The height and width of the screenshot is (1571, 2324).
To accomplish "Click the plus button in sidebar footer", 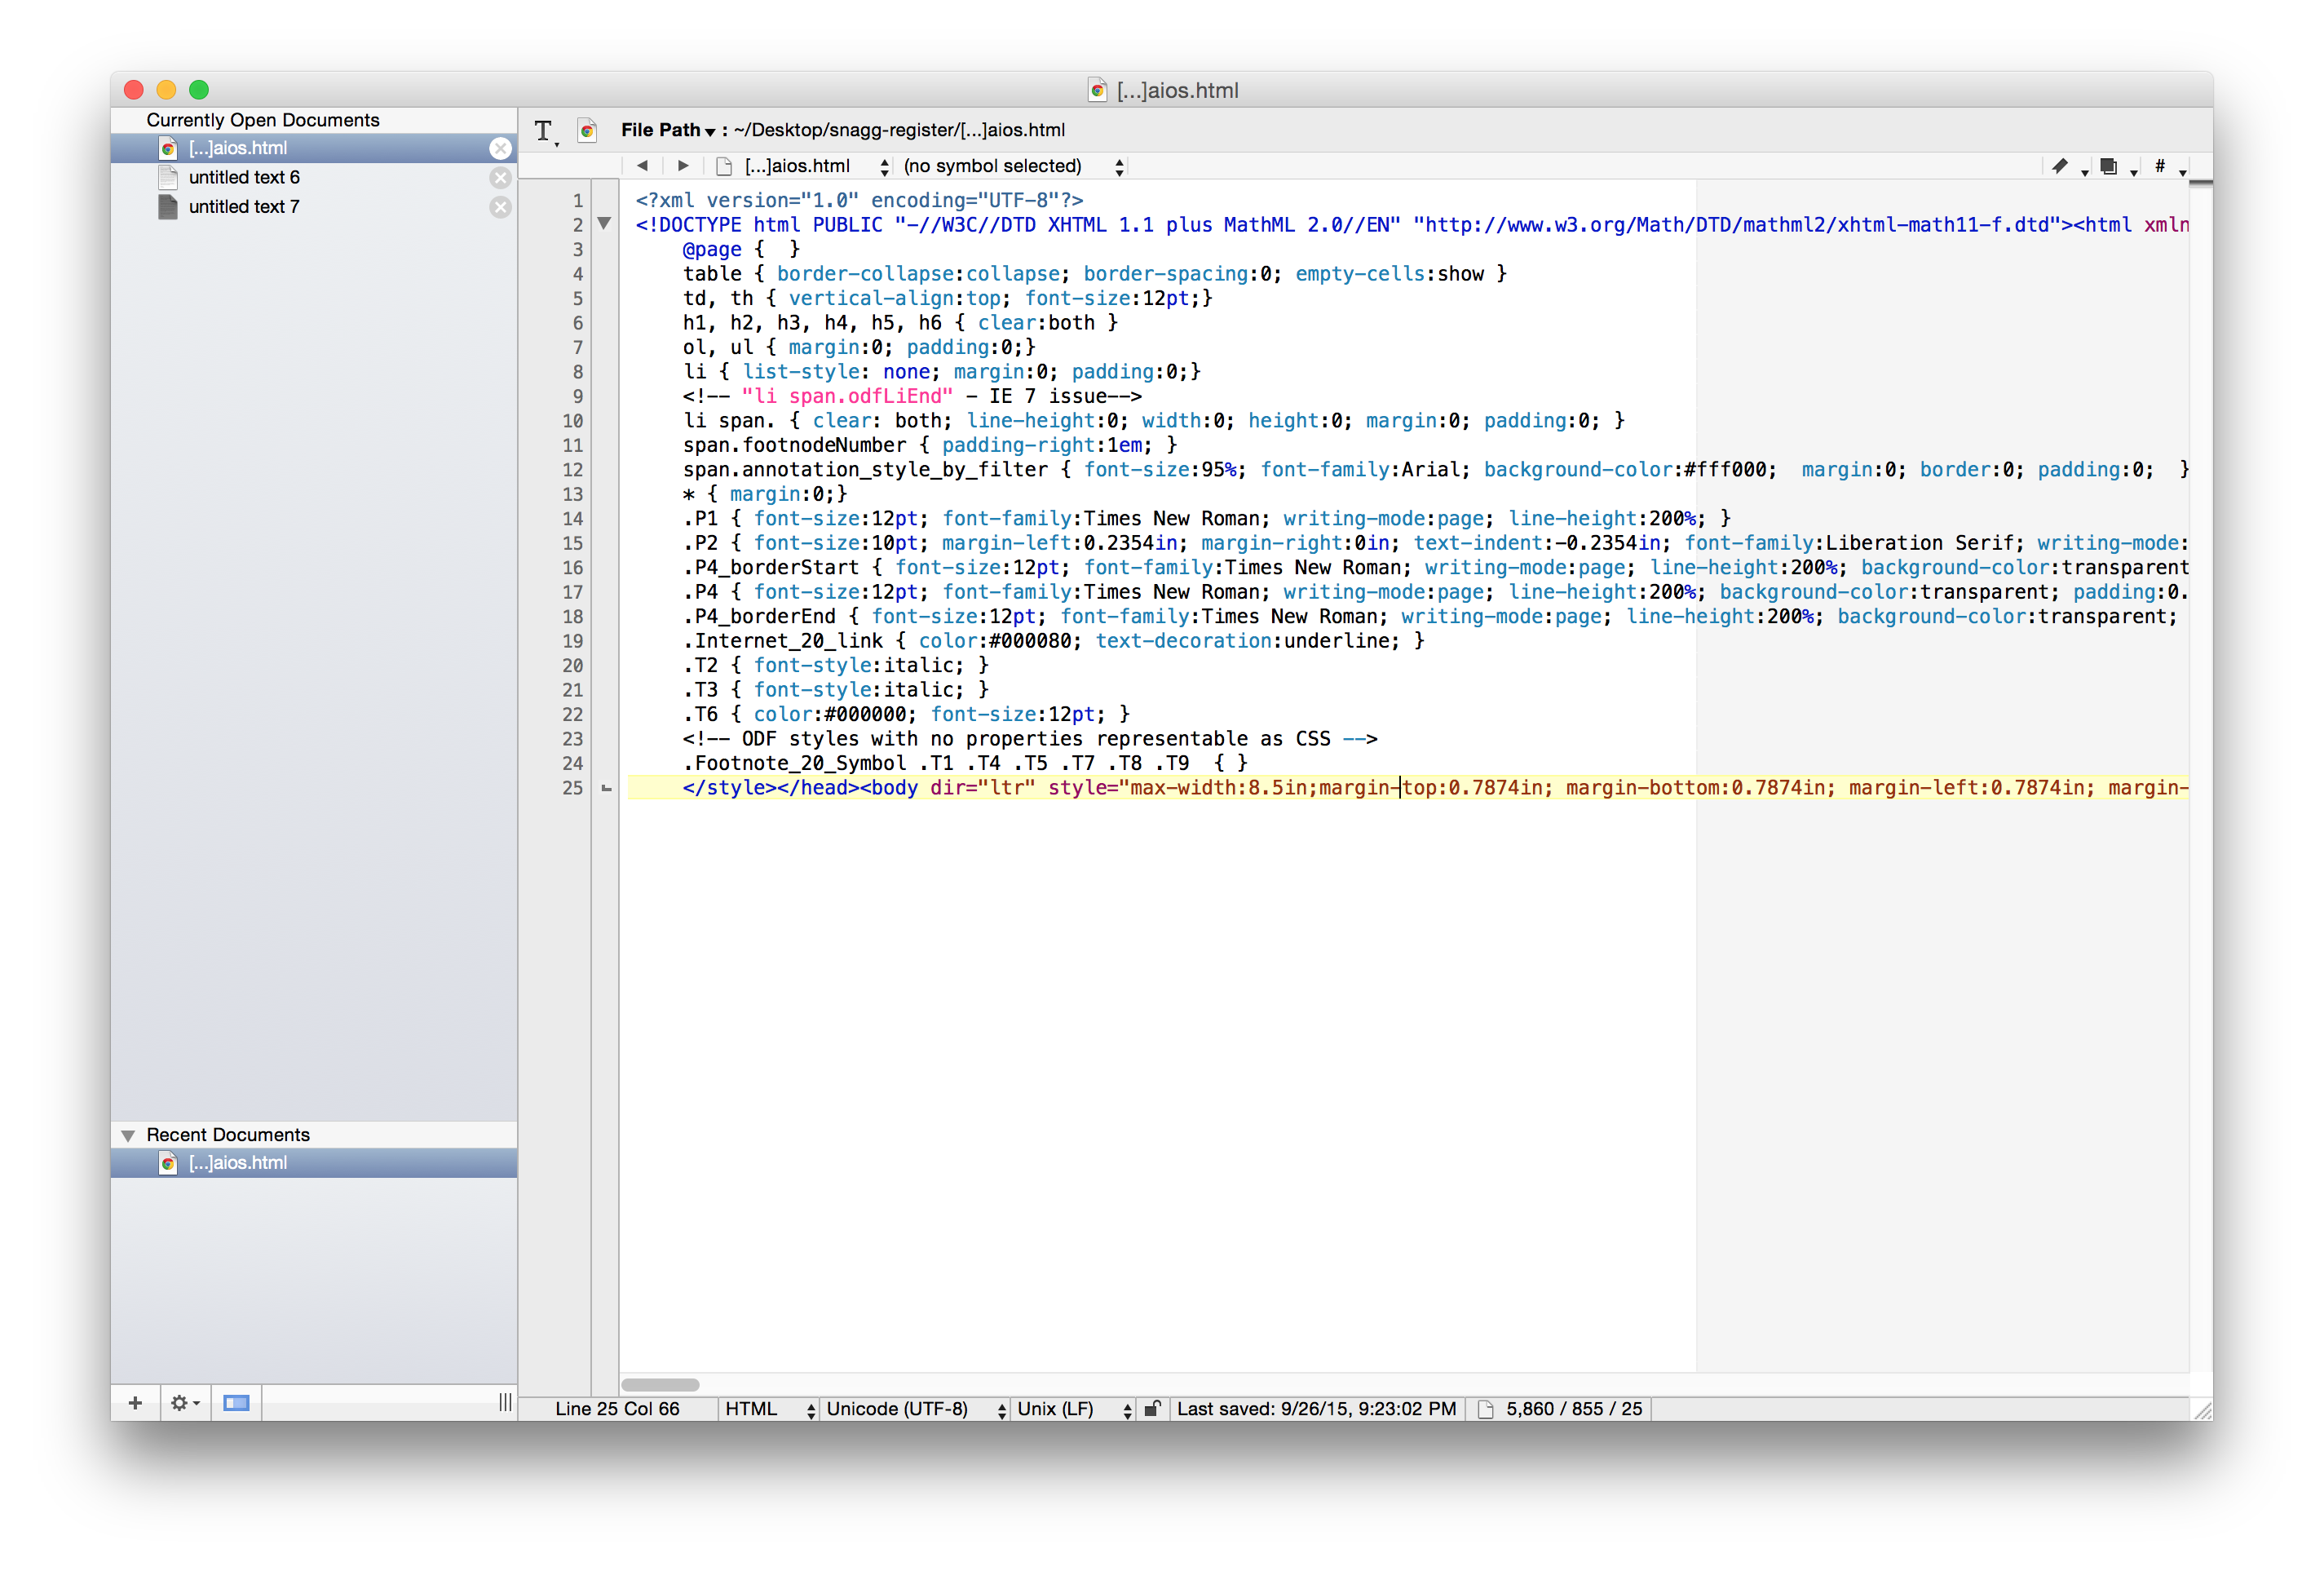I will (x=135, y=1403).
